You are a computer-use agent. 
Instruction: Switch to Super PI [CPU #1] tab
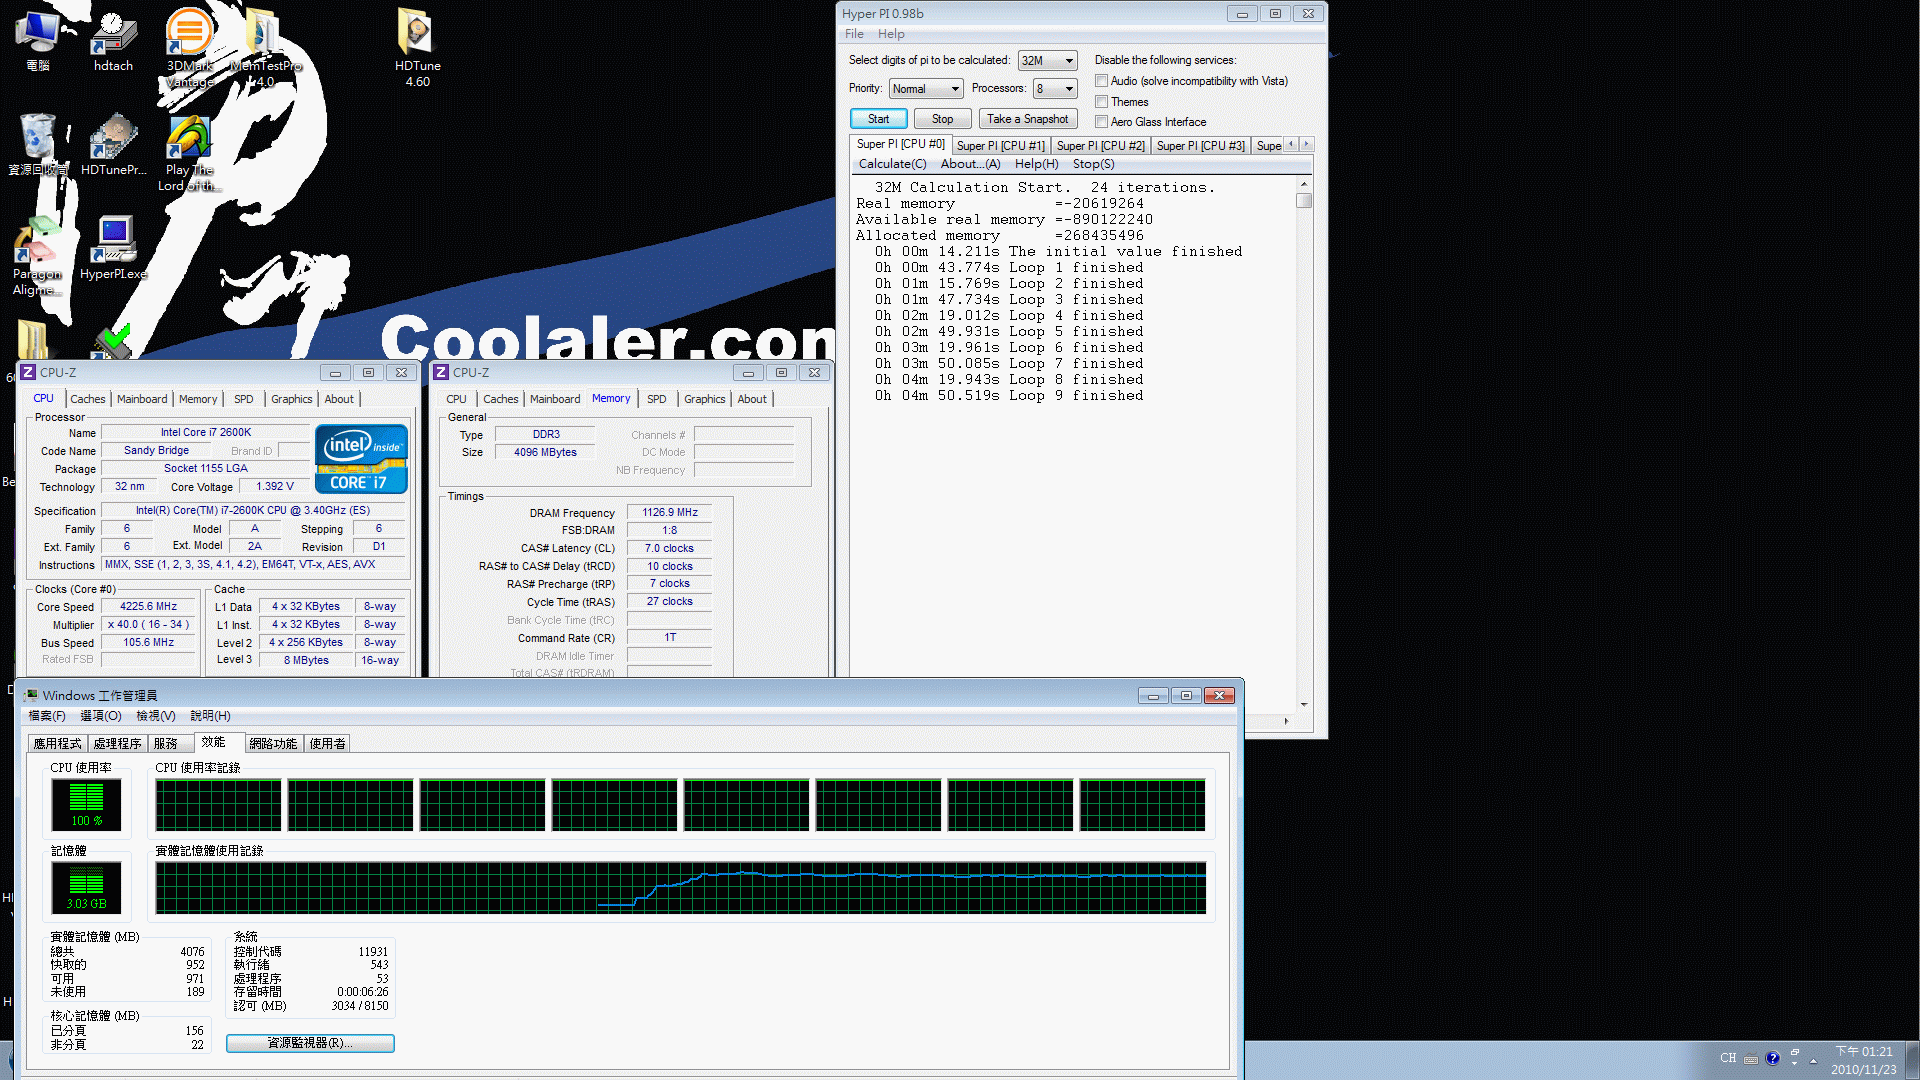point(1000,146)
